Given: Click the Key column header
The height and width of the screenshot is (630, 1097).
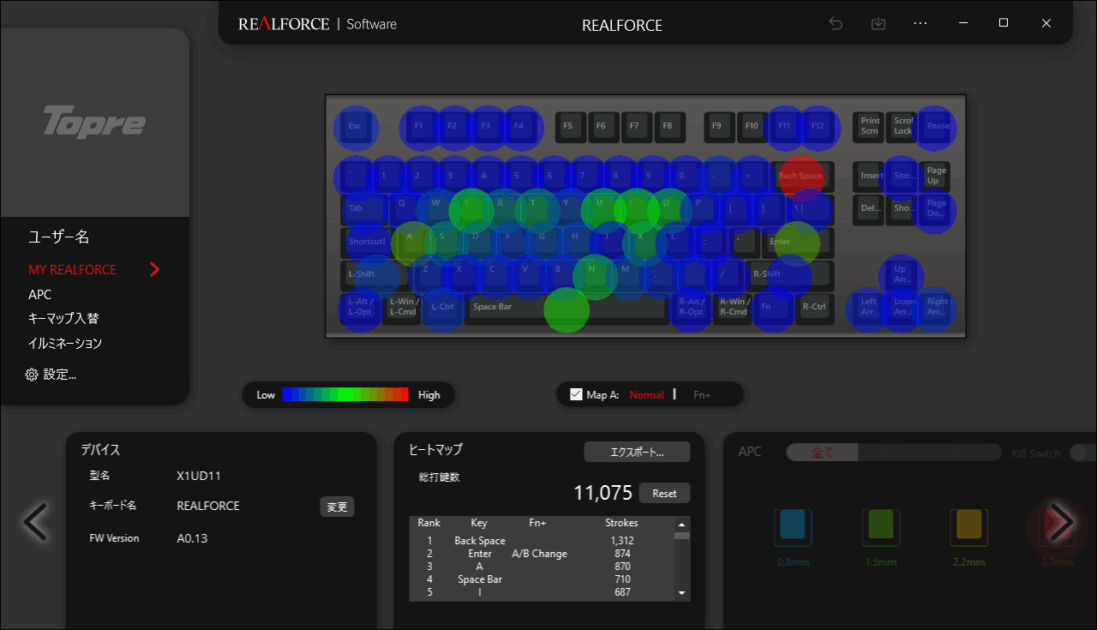Looking at the screenshot, I should click(479, 523).
